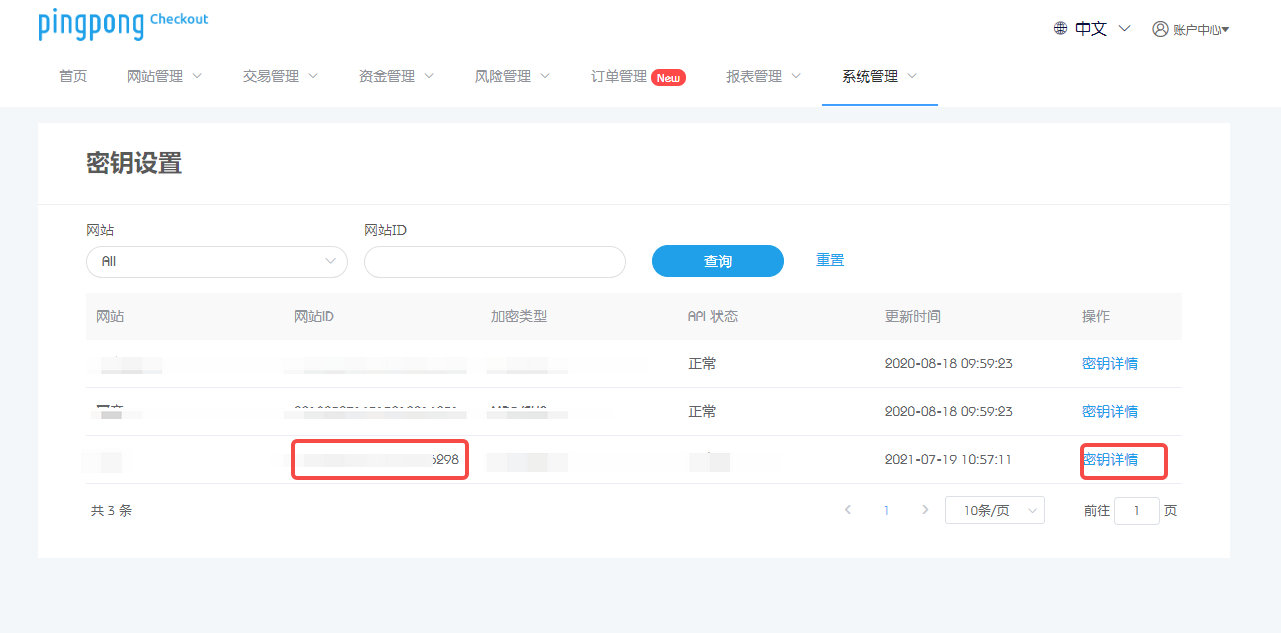The height and width of the screenshot is (633, 1281).
Task: Open 密钥详情 for the 2021-07-19 row
Action: point(1110,460)
